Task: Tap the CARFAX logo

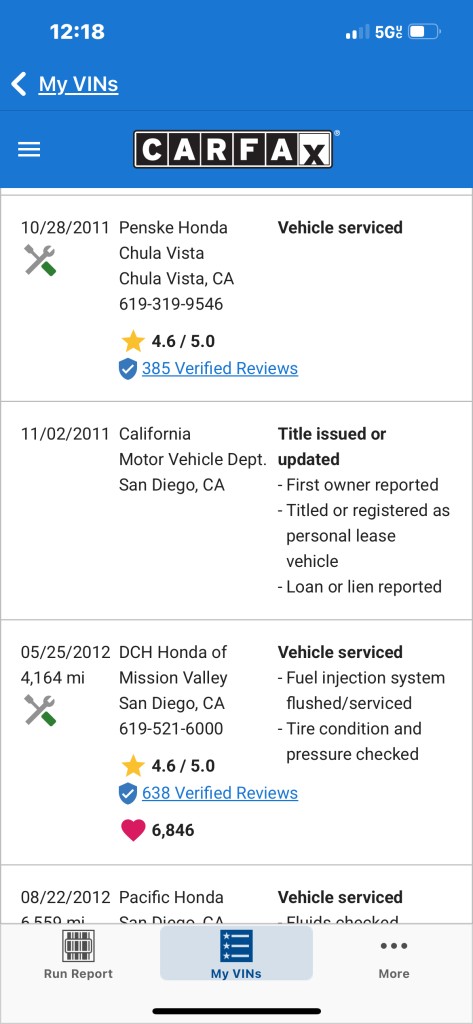Action: click(x=233, y=150)
